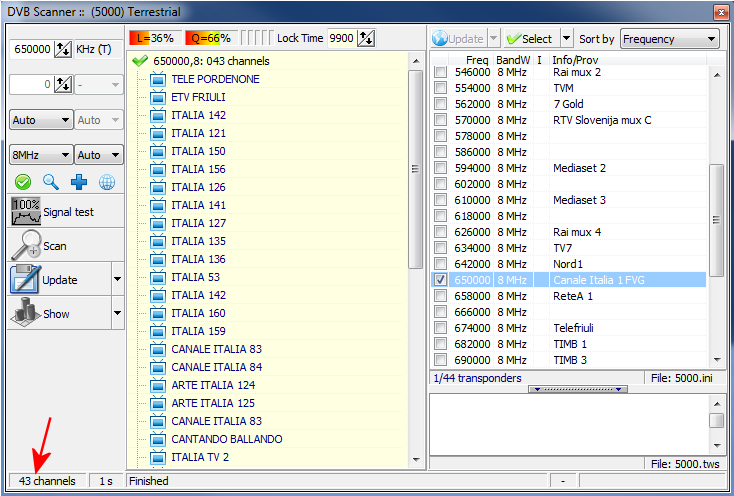
Task: Select the Telefriuli transponder row
Action: tap(568, 328)
